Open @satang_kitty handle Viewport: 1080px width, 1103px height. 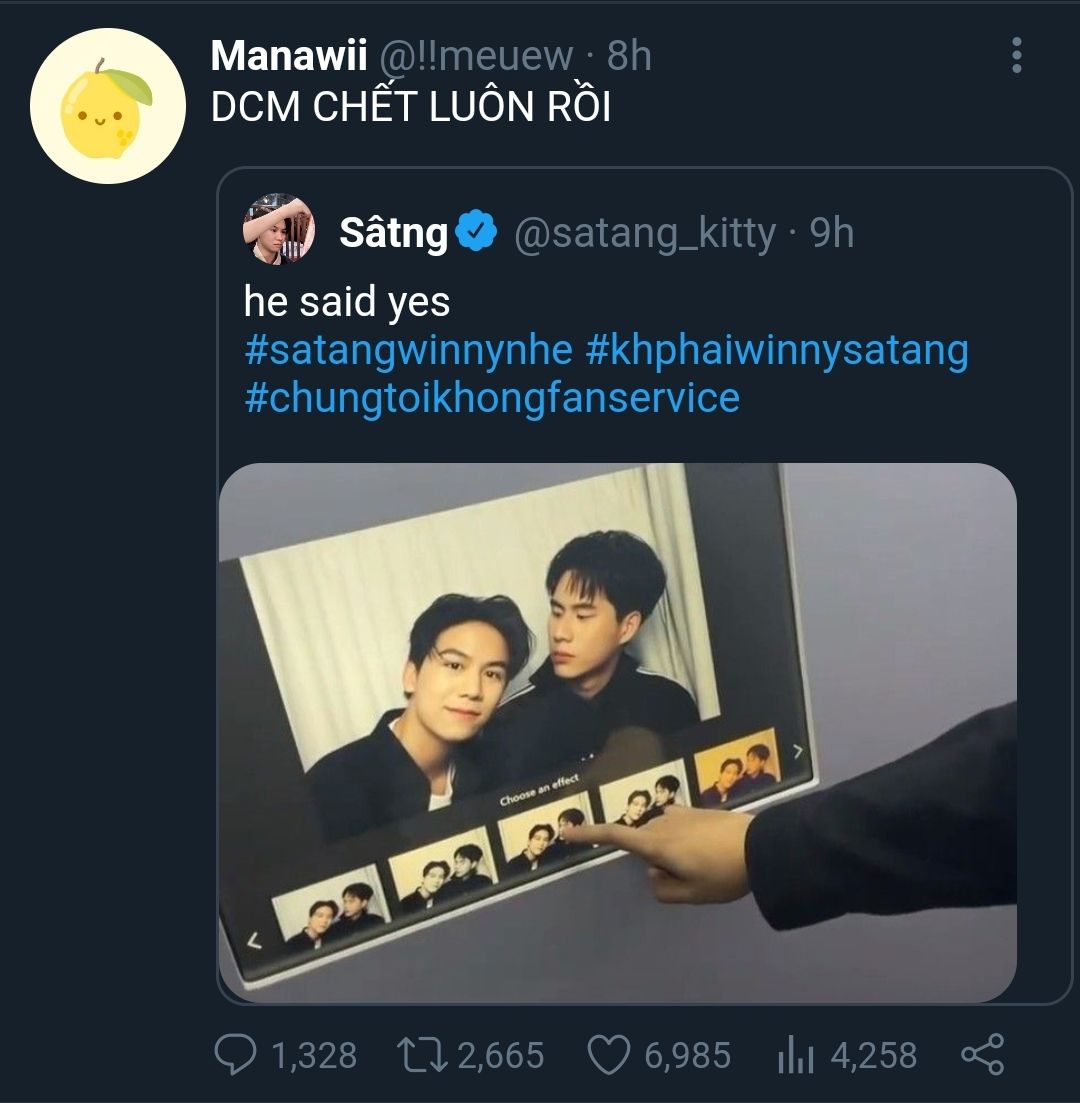(x=645, y=233)
